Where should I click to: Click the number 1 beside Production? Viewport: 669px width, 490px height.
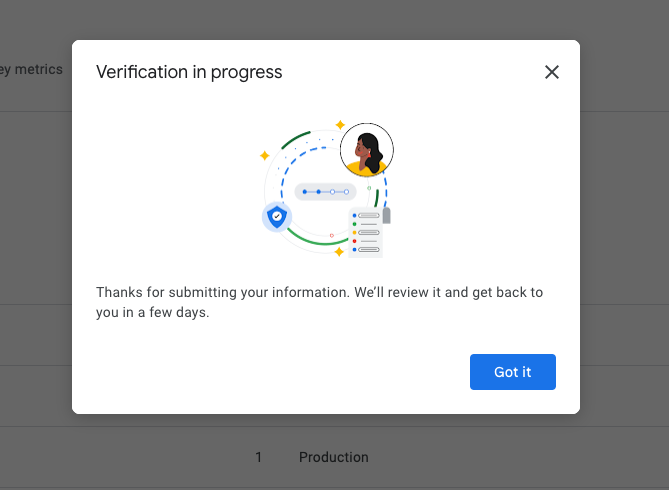tap(258, 457)
